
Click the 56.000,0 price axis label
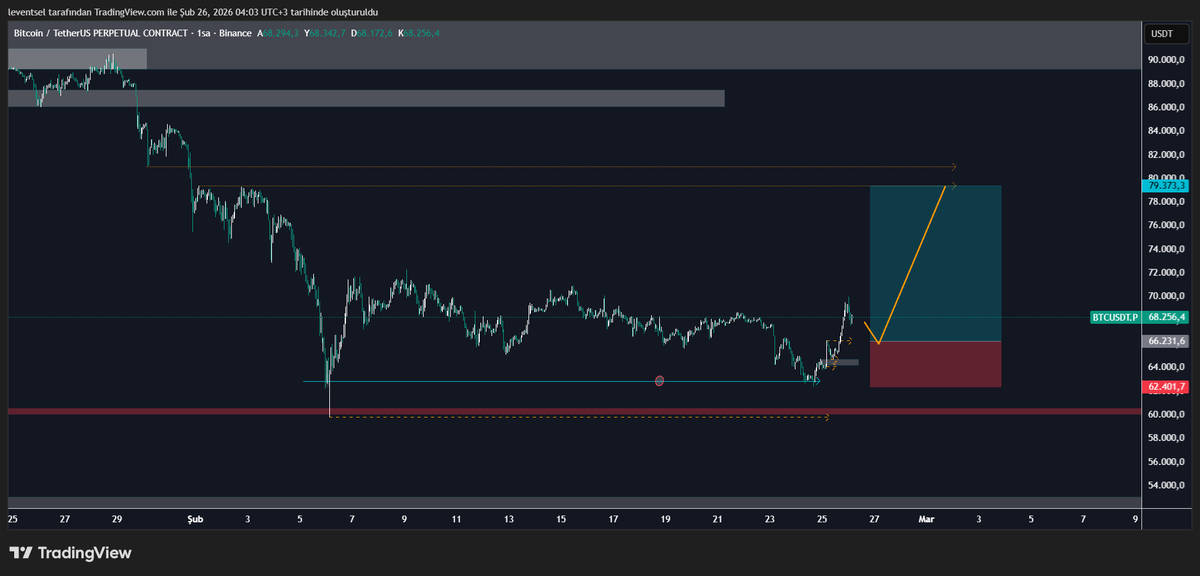pyautogui.click(x=1167, y=462)
